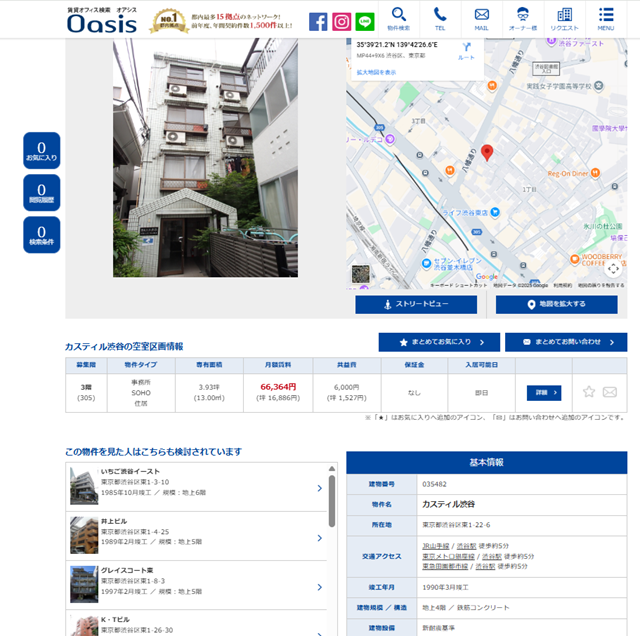
Task: Click the recommended listings scrollbar
Action: click(332, 500)
